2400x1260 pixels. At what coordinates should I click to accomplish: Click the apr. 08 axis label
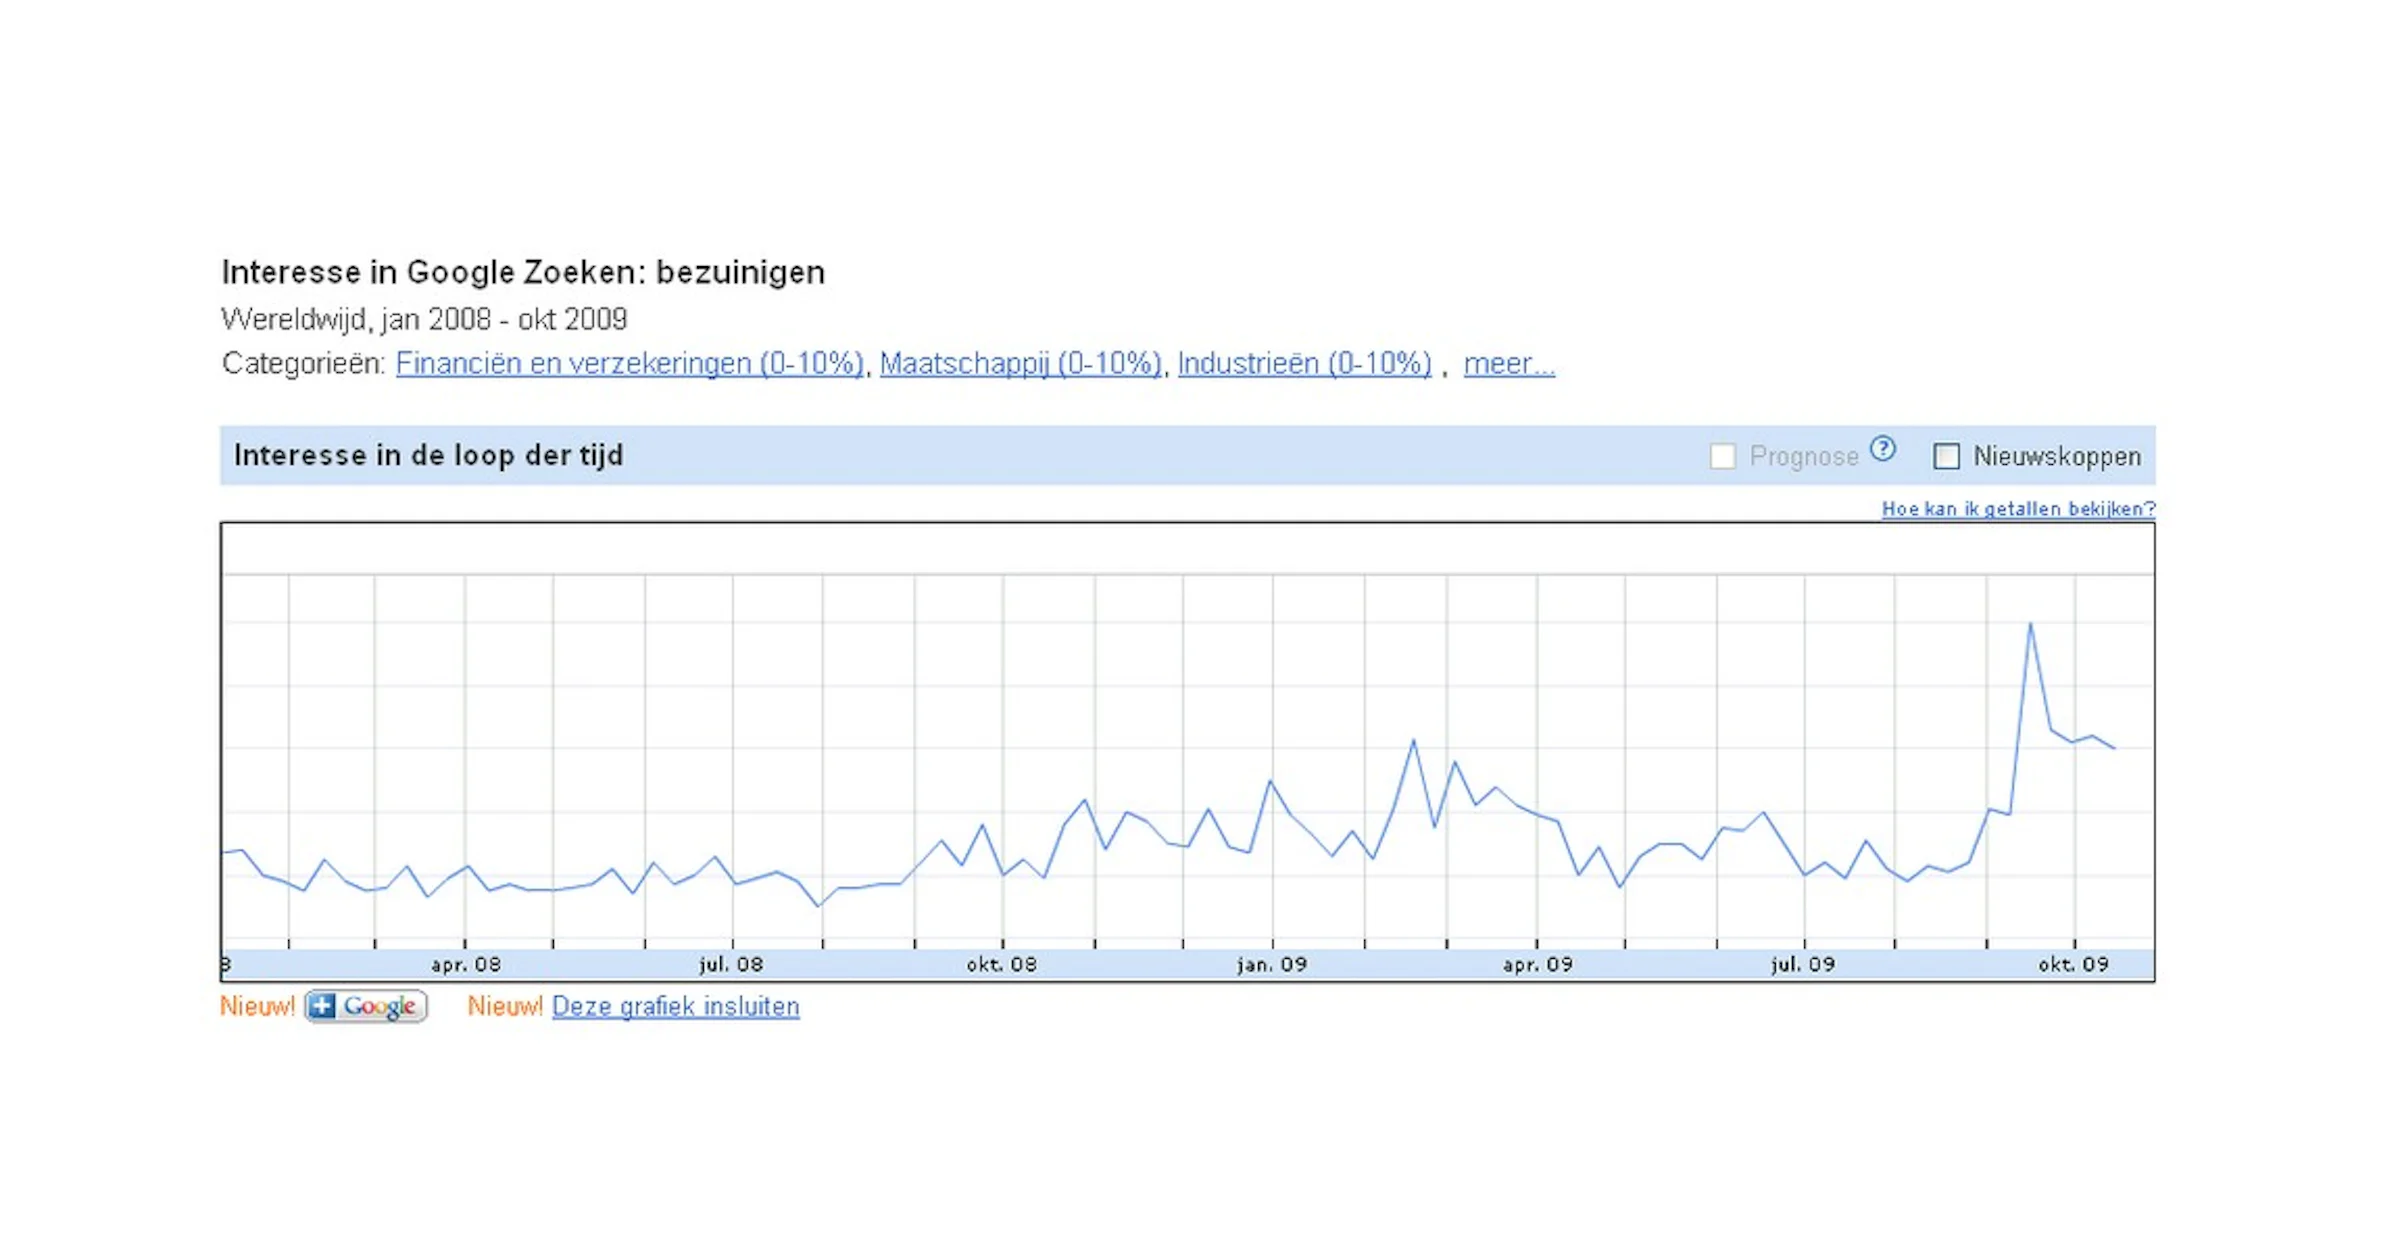click(x=466, y=965)
